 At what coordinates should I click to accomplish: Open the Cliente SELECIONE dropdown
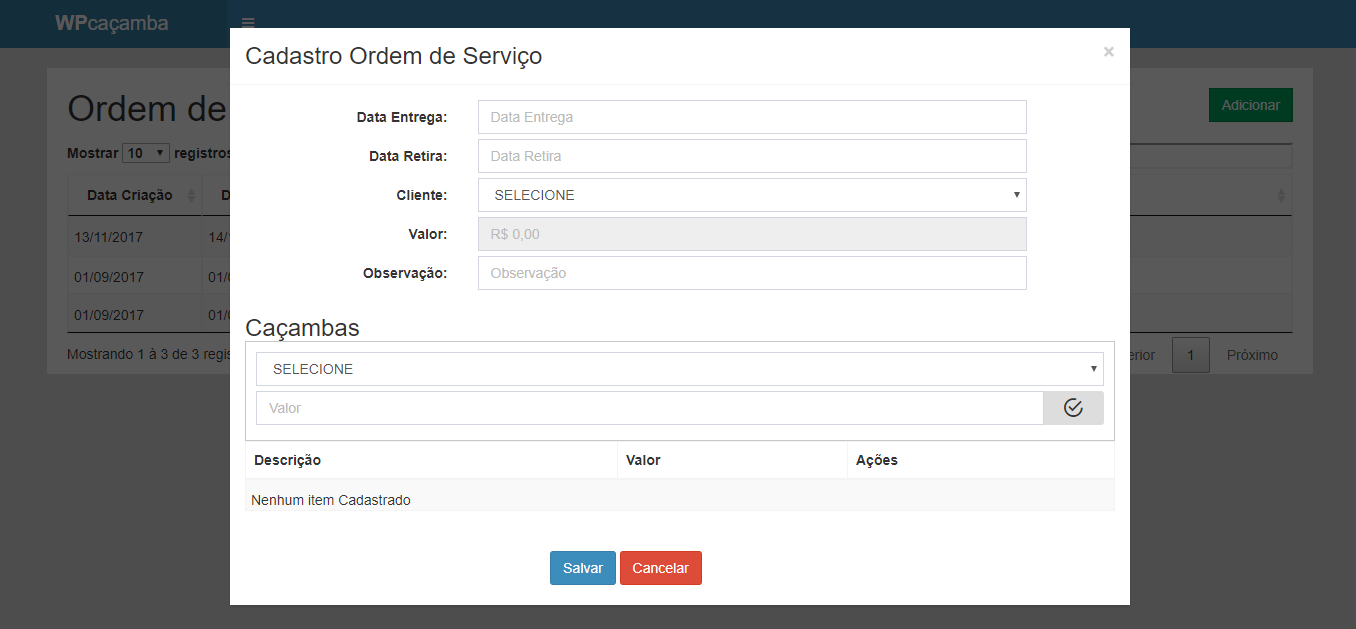point(752,195)
